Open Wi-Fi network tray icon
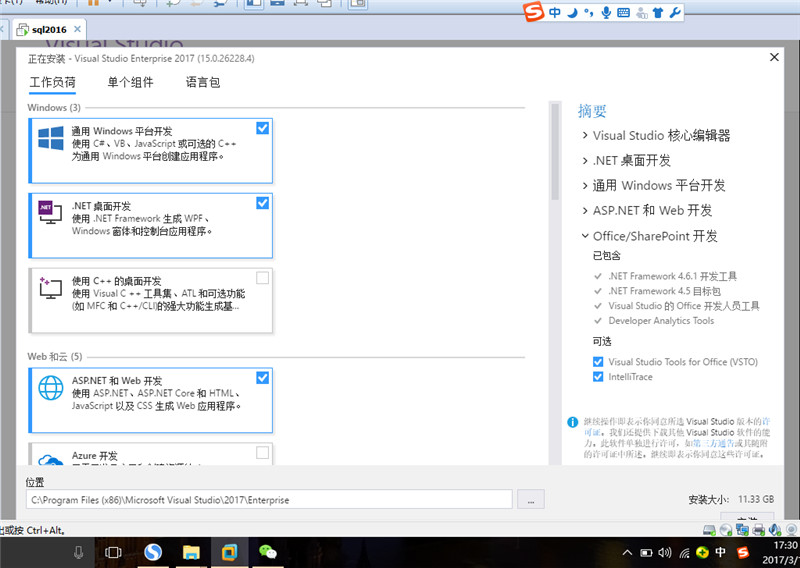 click(x=684, y=552)
